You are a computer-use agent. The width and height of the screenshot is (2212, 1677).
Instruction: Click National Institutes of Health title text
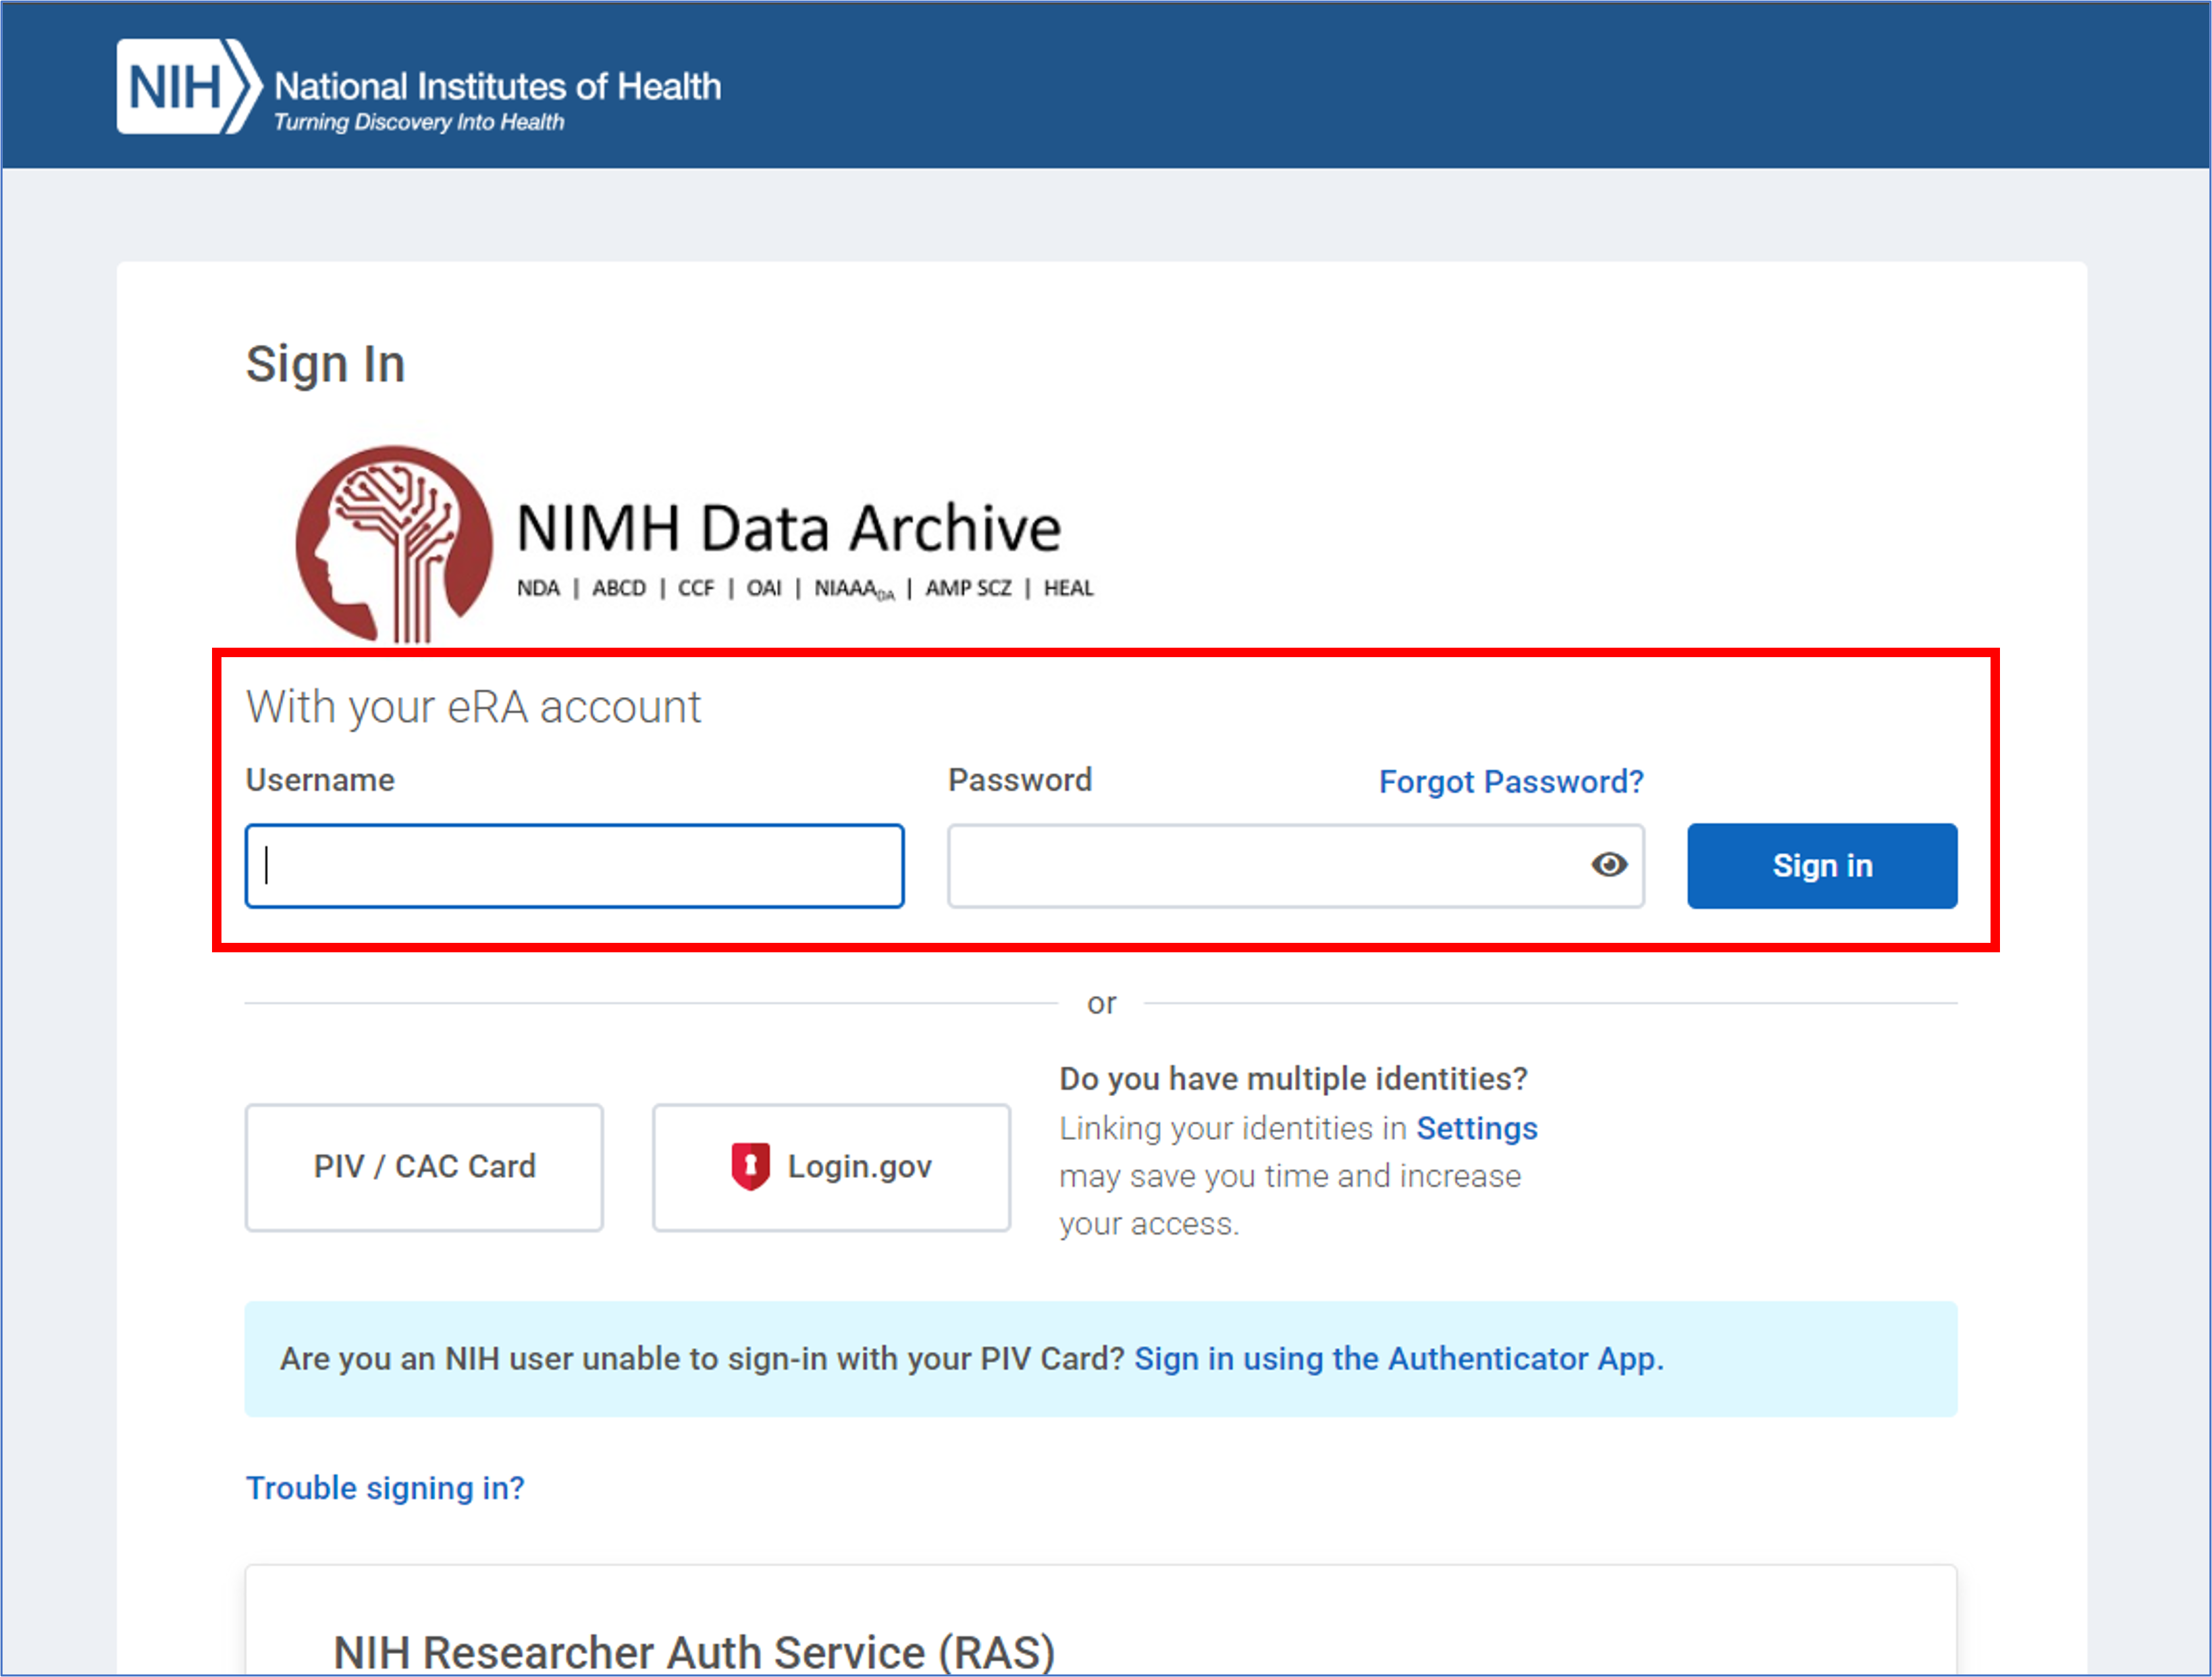click(497, 86)
